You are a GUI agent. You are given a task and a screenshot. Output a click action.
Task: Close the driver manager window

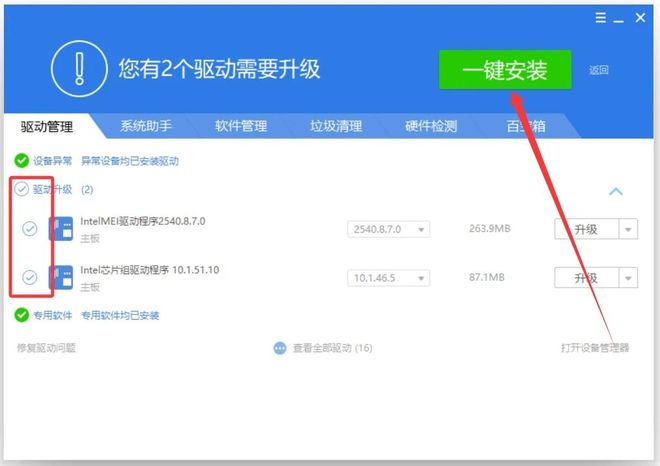(640, 18)
